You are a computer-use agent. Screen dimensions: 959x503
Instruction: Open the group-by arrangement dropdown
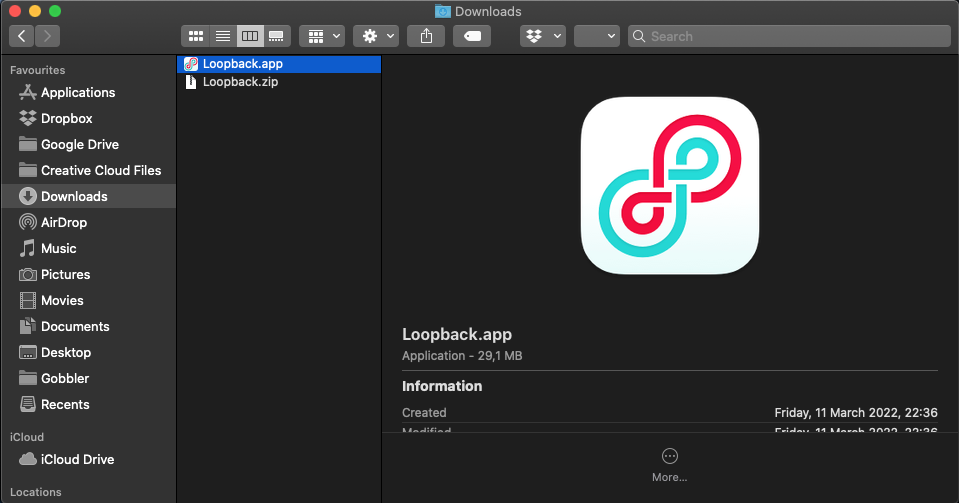322,36
